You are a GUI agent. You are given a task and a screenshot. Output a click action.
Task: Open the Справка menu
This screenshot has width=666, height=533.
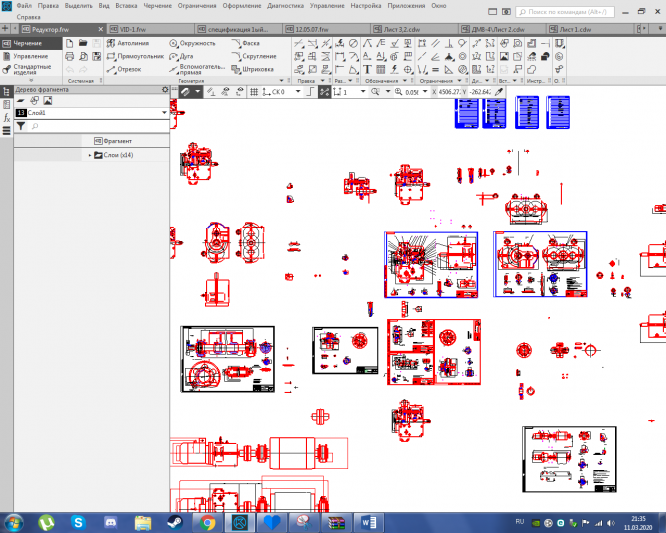coord(28,17)
